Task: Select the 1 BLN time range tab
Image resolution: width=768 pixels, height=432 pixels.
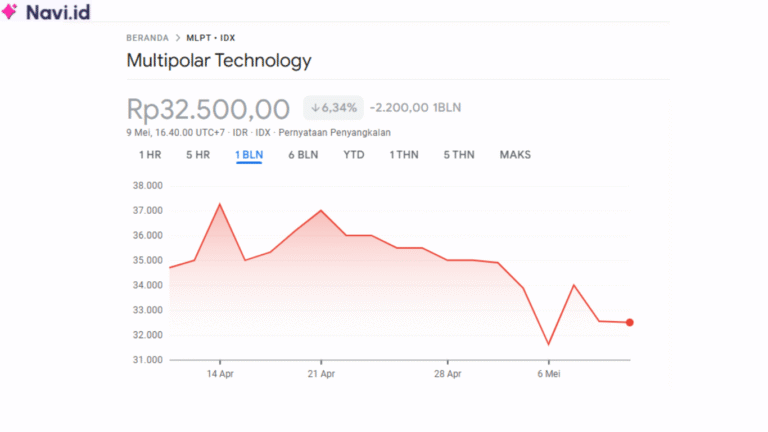Action: tap(249, 155)
